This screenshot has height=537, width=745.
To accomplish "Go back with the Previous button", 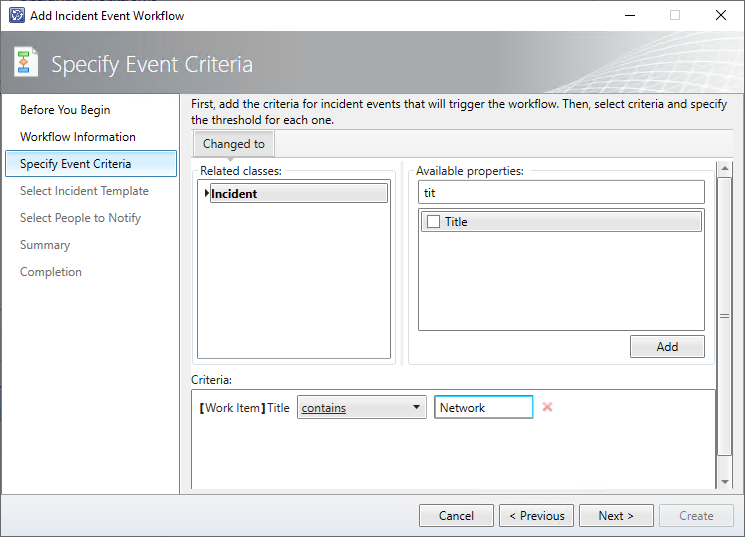I will pos(536,516).
